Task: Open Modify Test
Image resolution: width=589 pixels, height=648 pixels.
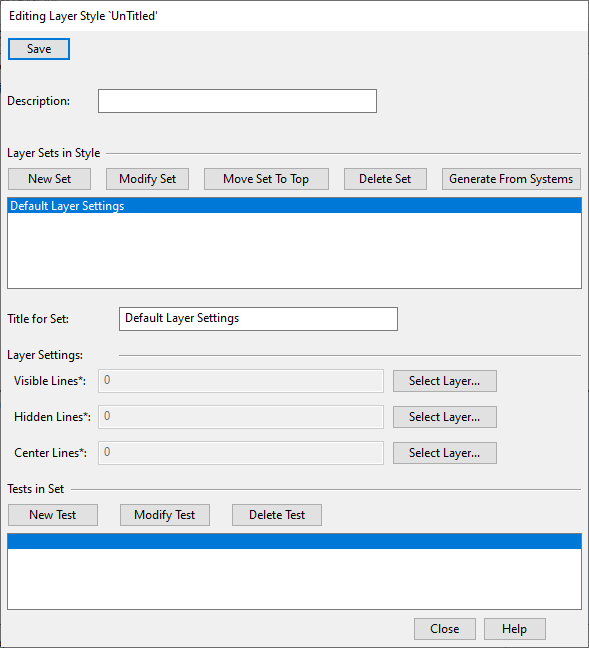Action: click(x=165, y=515)
